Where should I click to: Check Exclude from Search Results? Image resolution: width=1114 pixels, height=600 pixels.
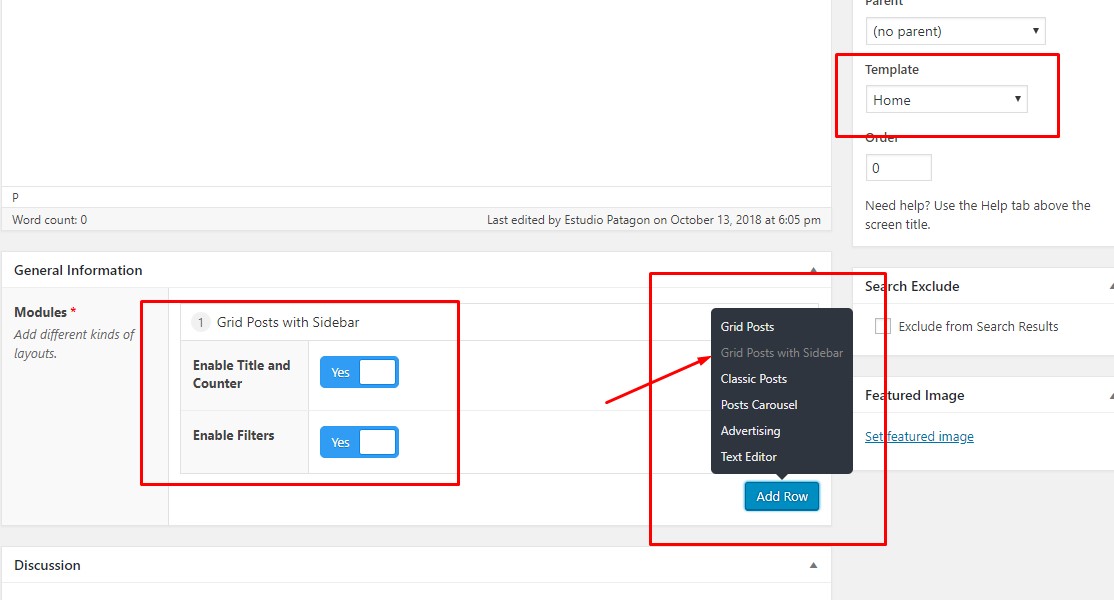(x=883, y=326)
